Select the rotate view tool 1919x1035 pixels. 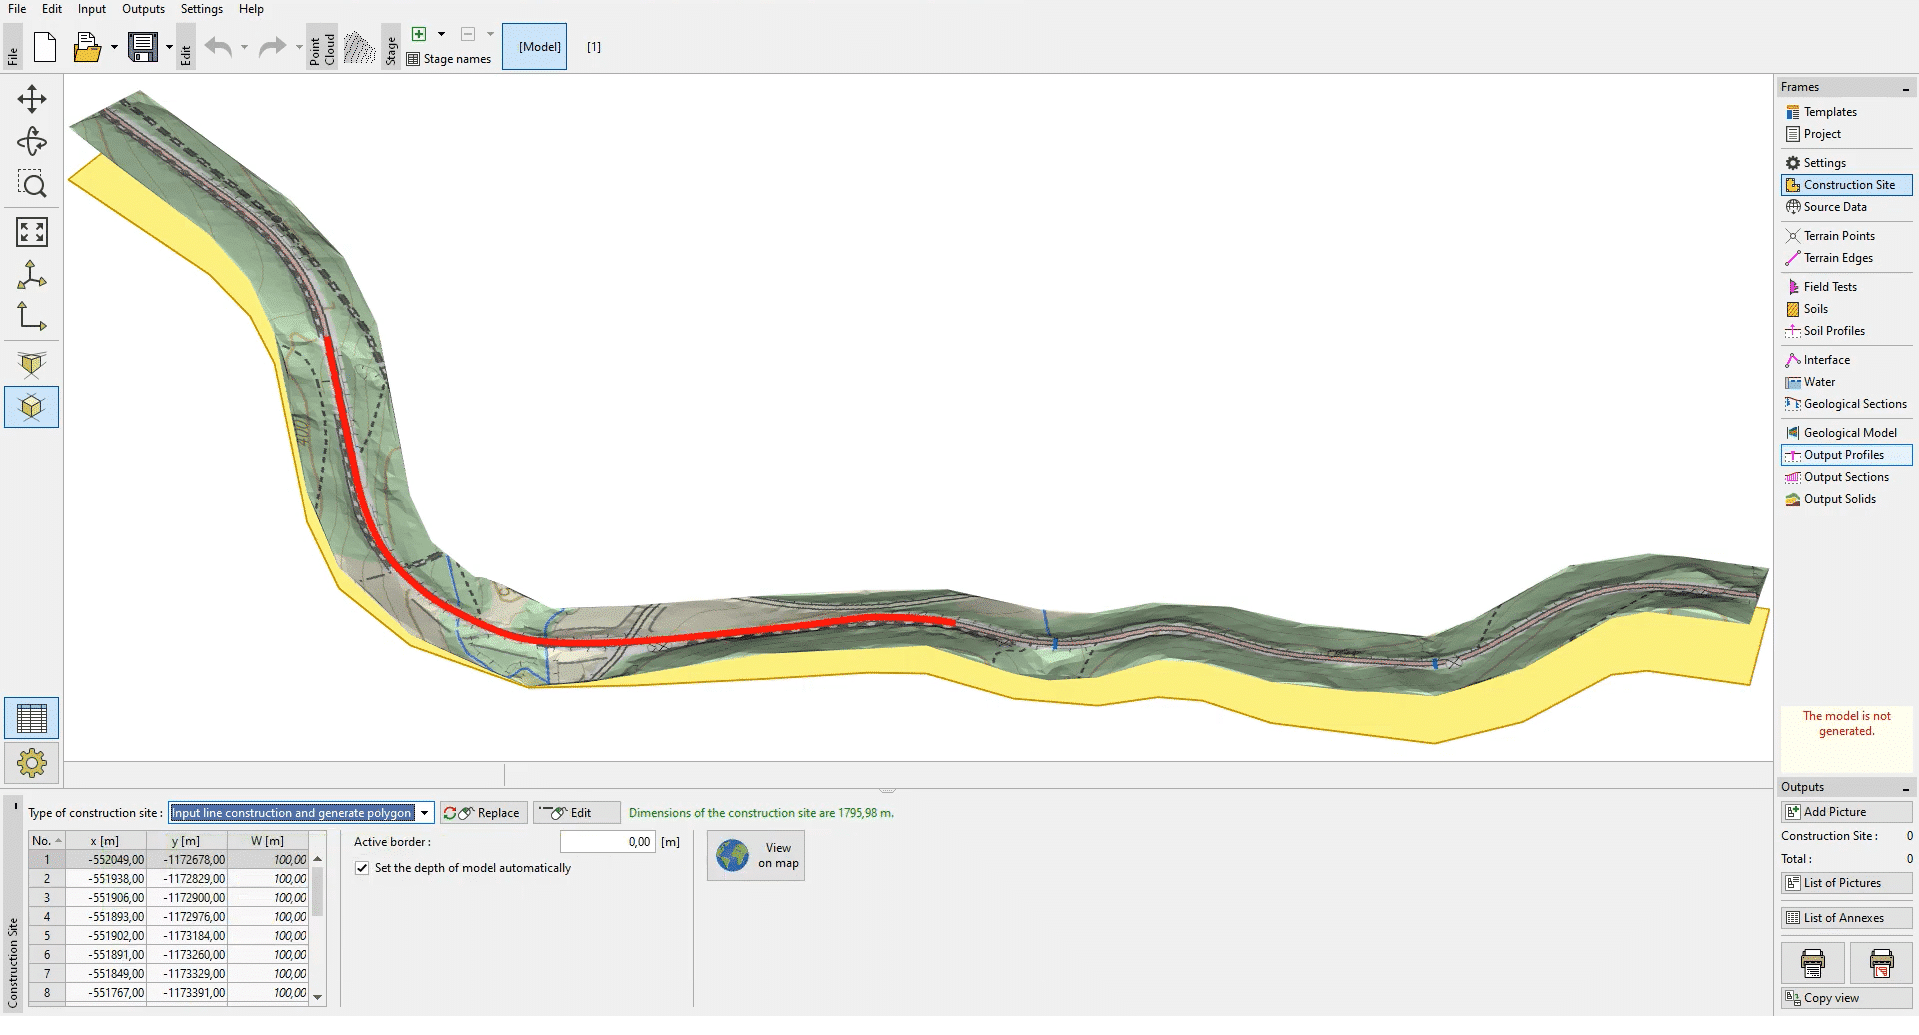tap(32, 142)
